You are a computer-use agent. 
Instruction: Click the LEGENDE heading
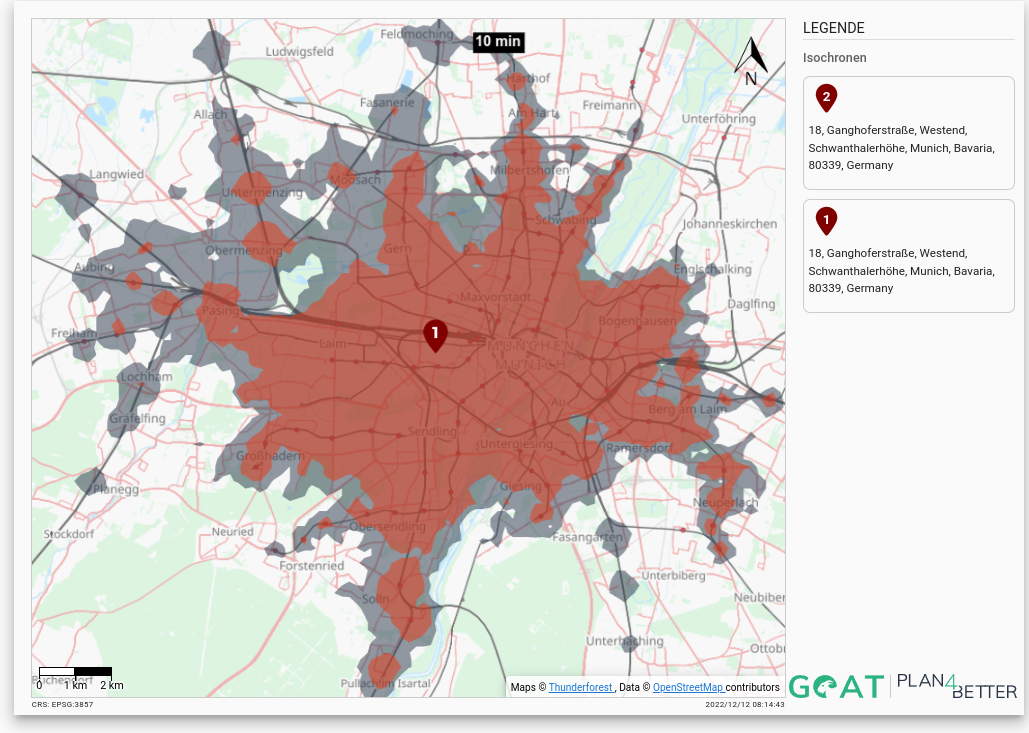(x=833, y=28)
